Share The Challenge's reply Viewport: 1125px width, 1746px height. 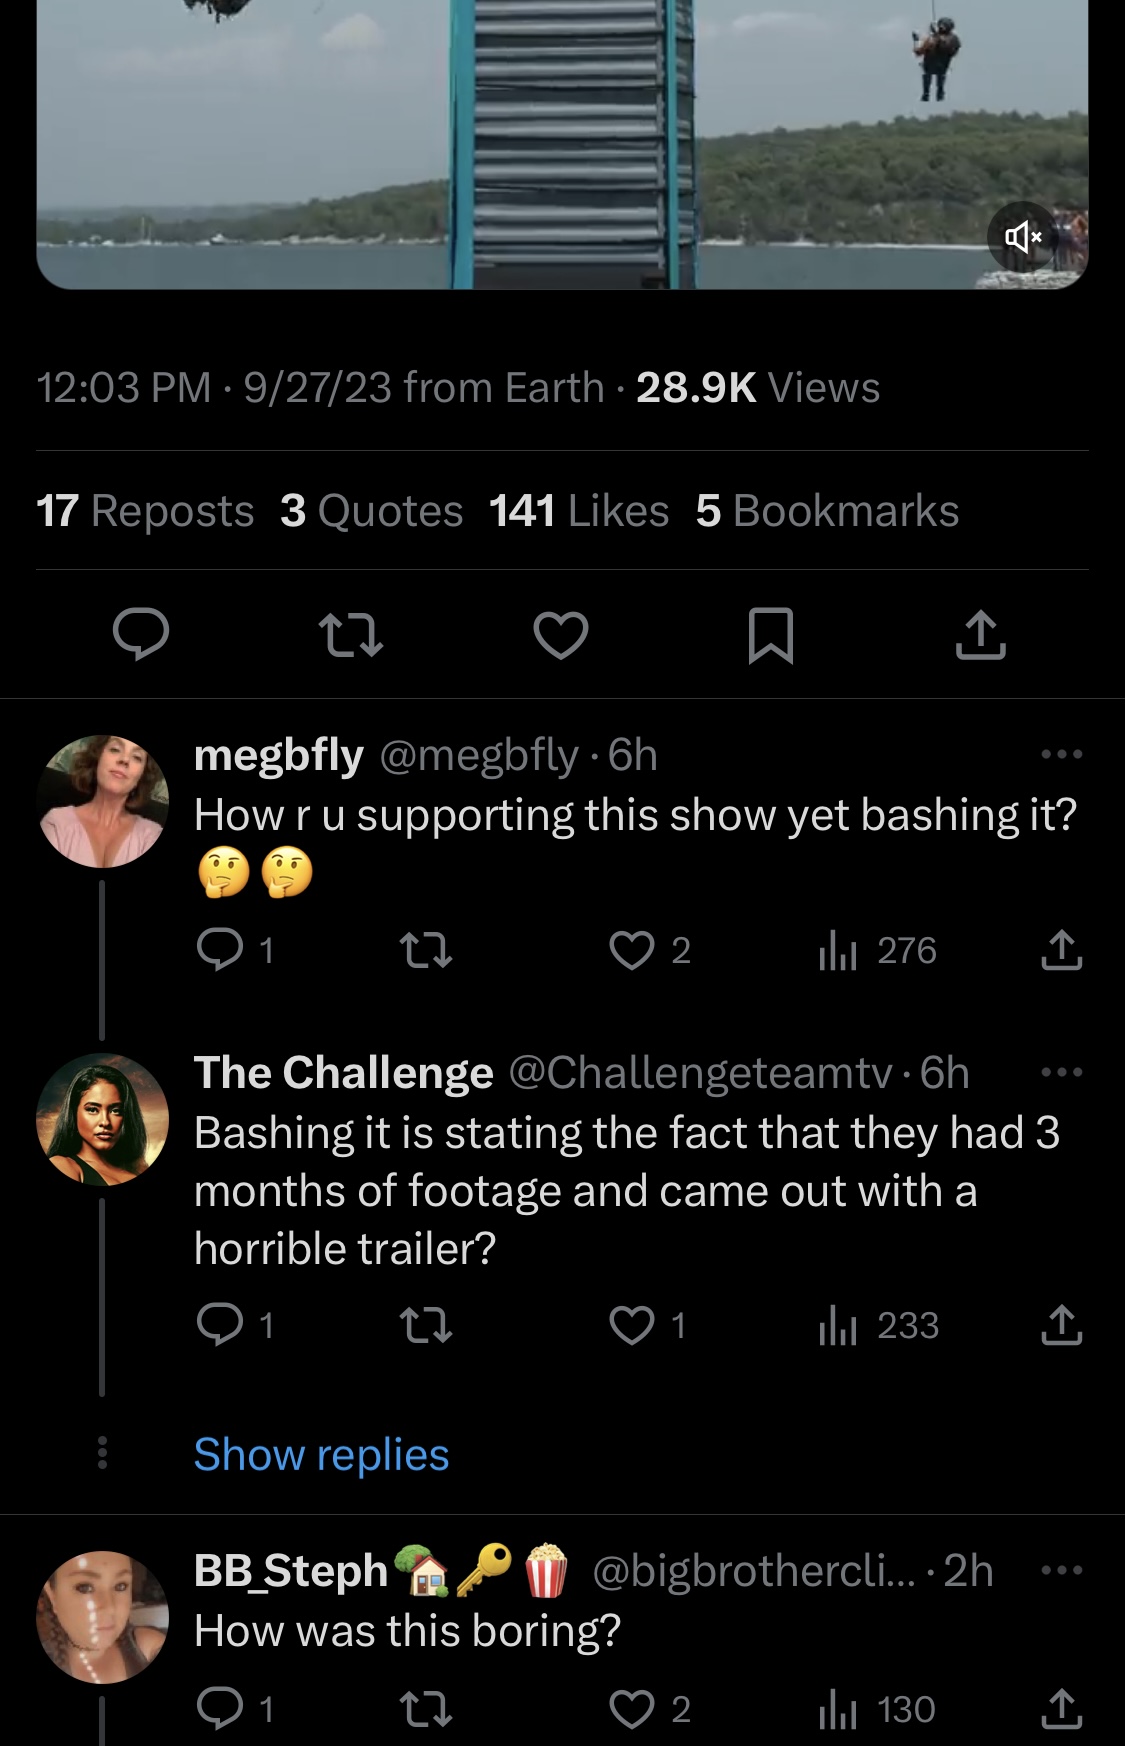click(1061, 1326)
